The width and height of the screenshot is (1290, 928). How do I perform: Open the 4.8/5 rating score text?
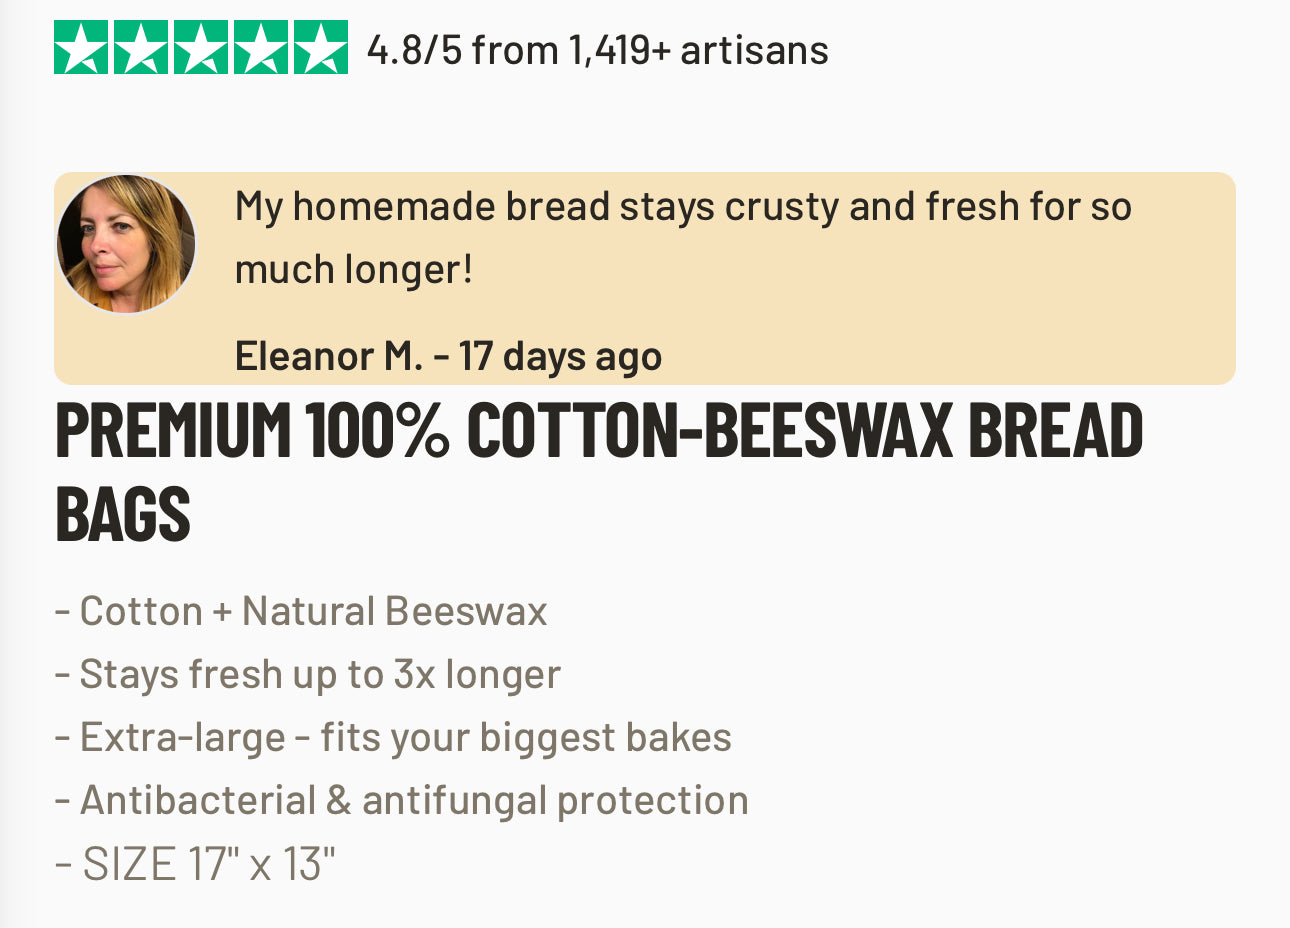414,50
